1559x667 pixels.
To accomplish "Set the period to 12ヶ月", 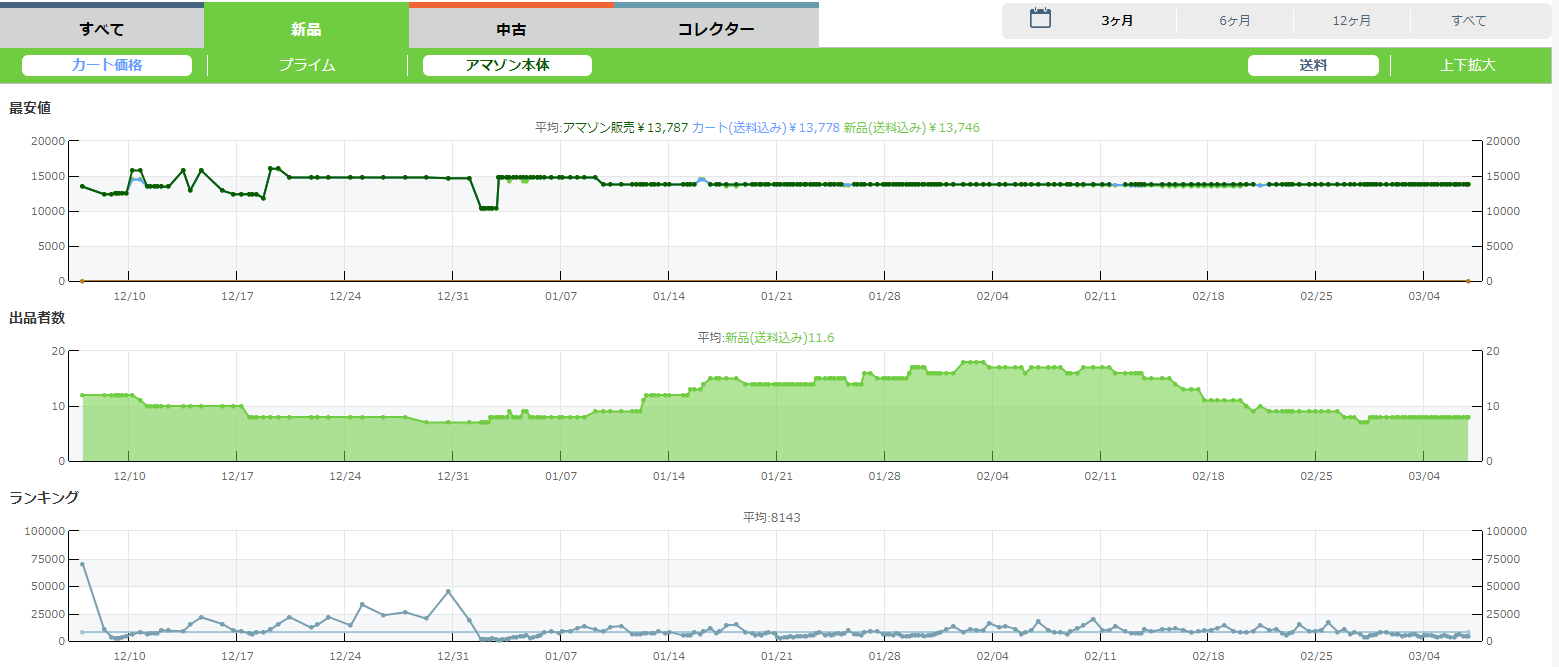I will coord(1352,21).
